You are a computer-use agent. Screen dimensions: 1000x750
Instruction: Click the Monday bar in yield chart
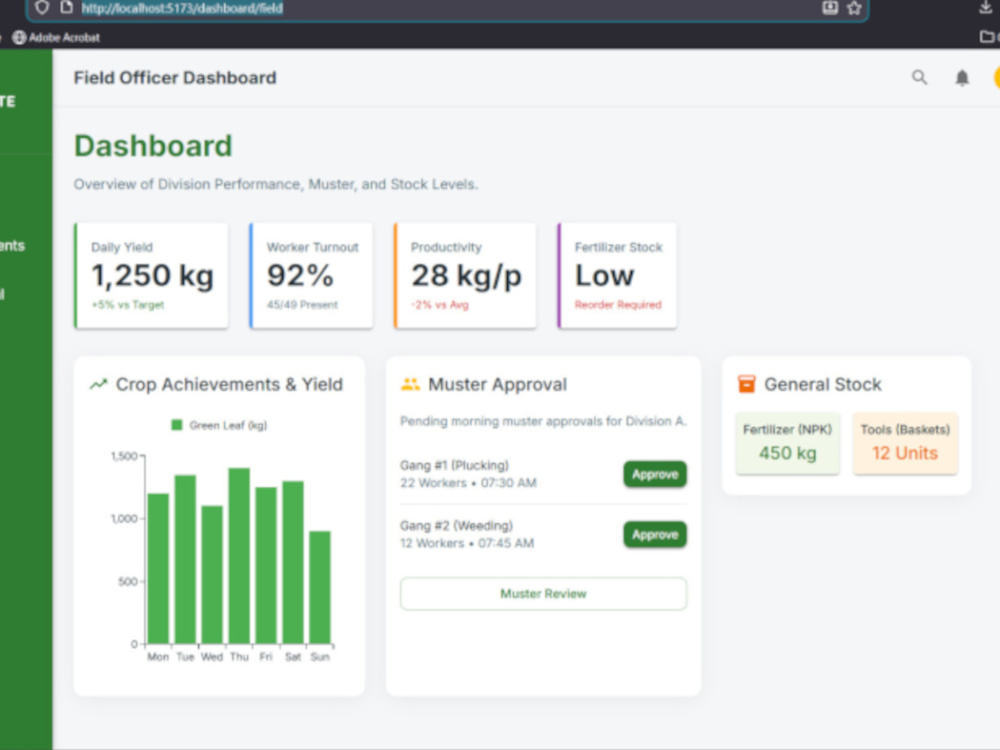158,568
